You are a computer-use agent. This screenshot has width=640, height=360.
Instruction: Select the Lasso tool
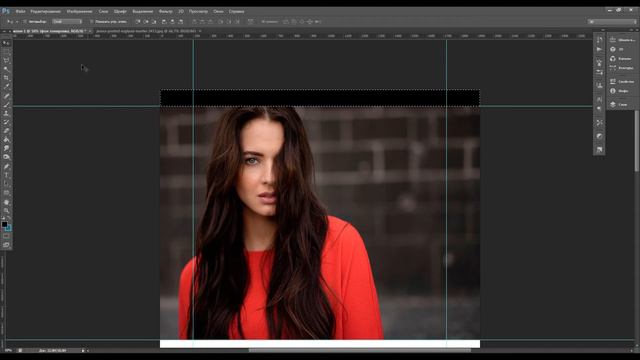6,60
